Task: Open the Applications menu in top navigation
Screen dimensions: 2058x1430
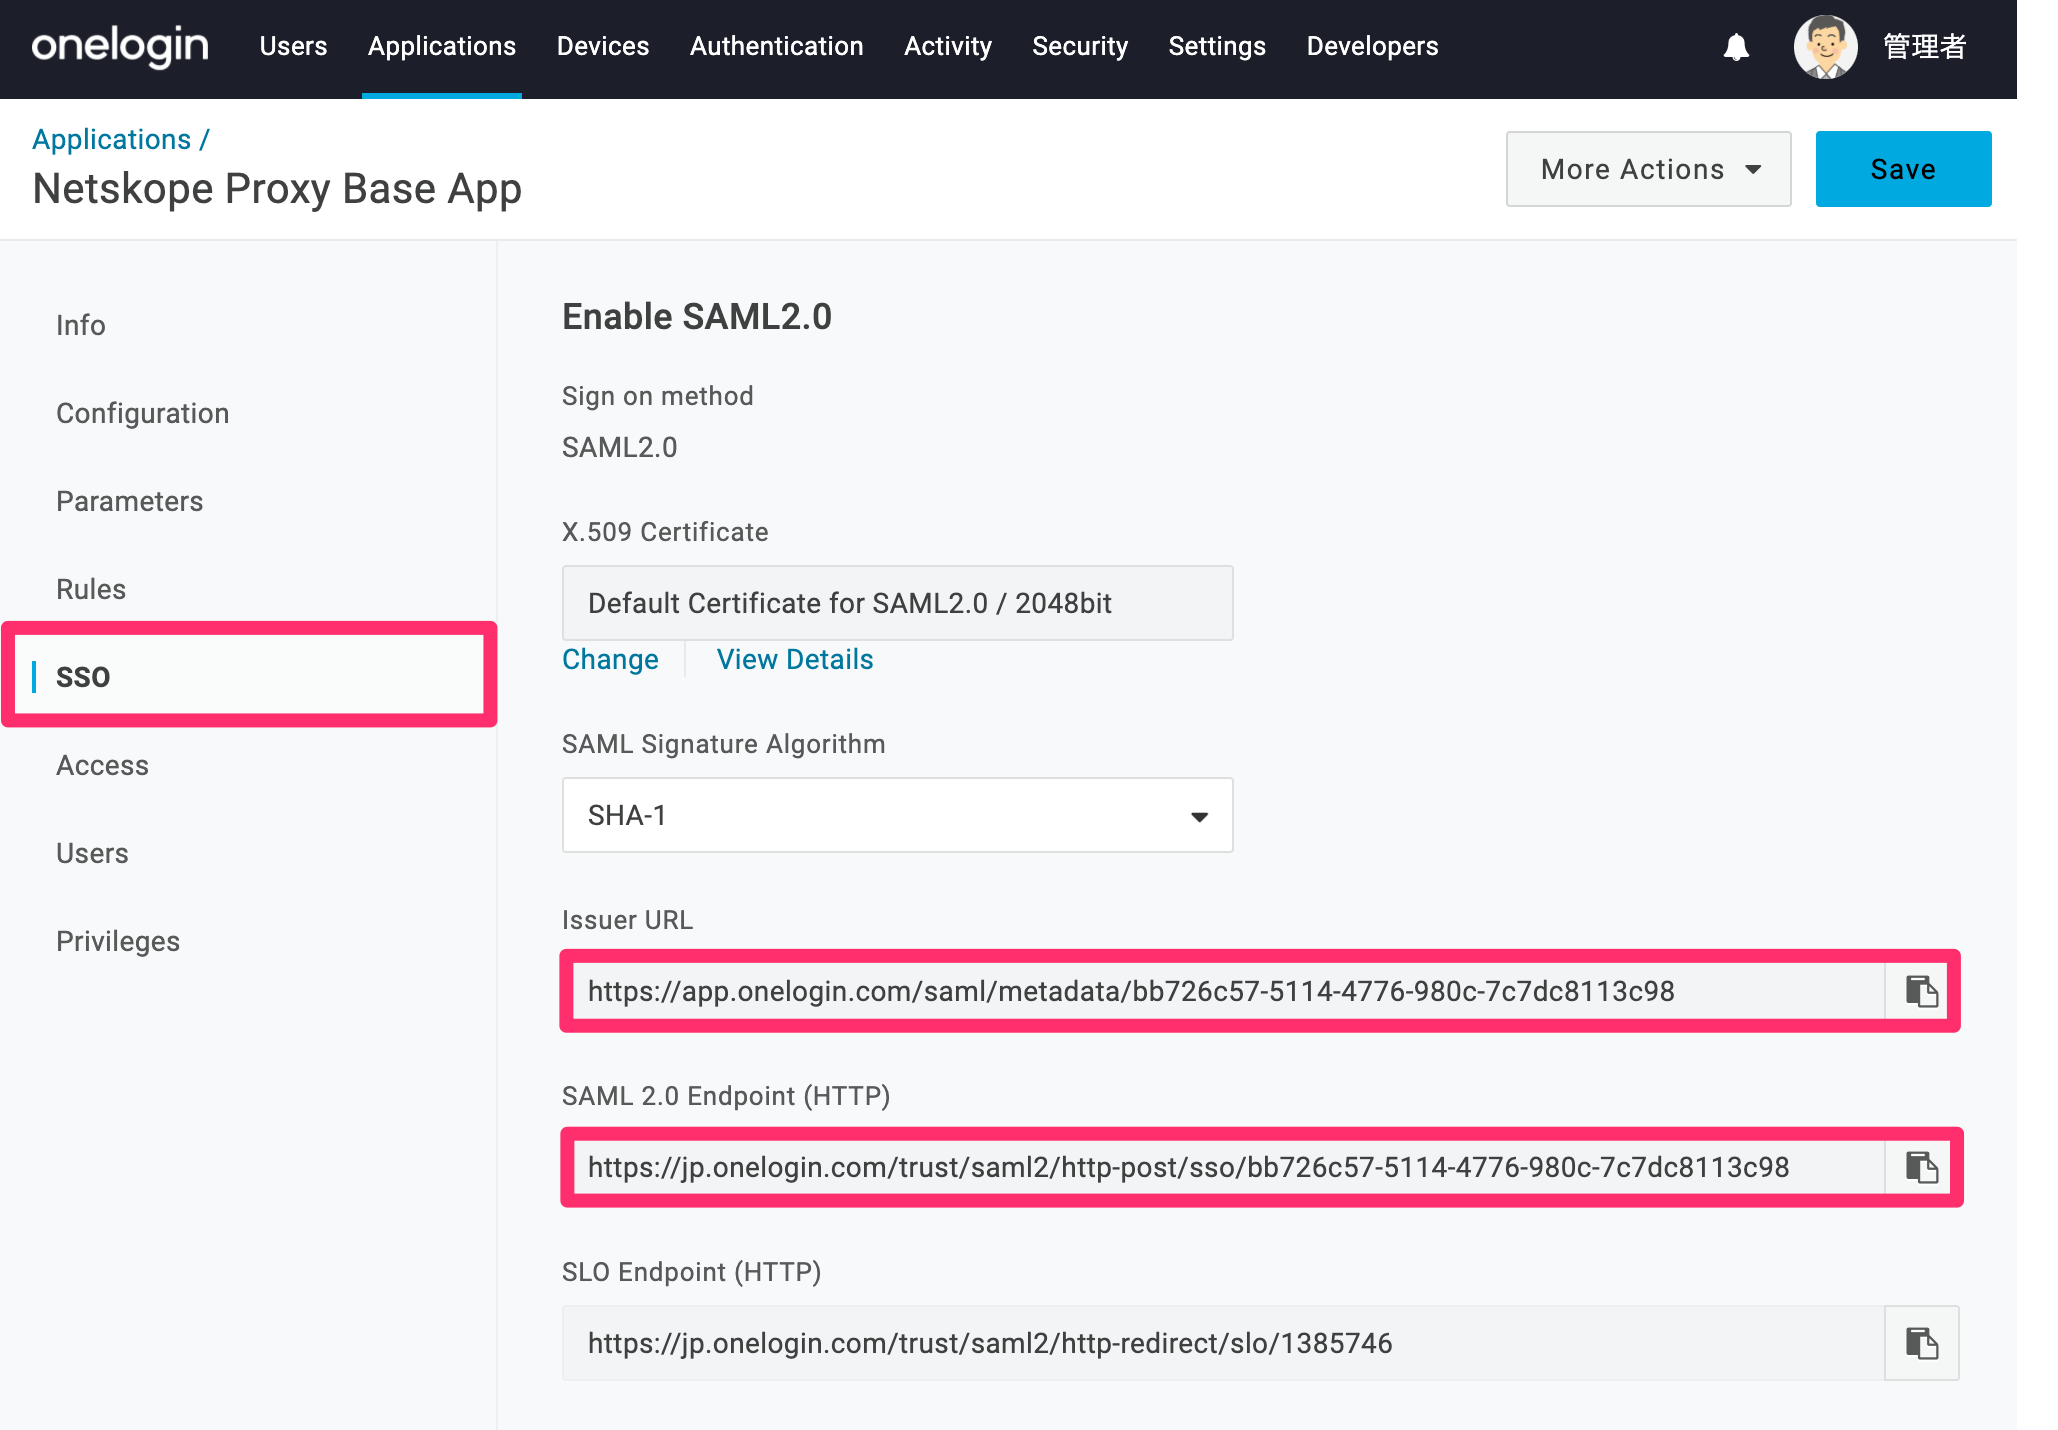Action: pyautogui.click(x=442, y=46)
